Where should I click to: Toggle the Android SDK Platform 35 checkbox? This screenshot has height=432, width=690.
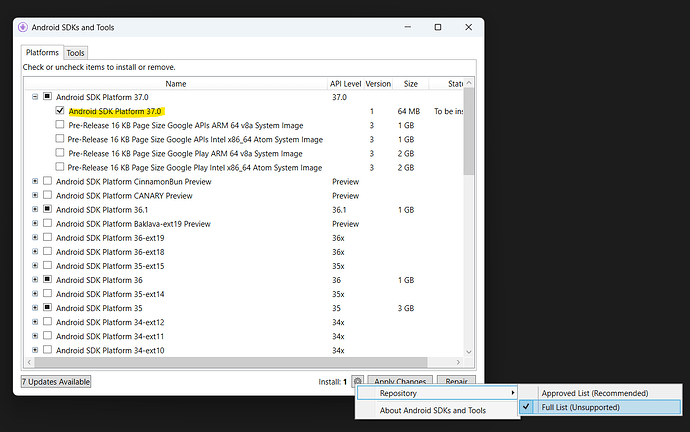[x=48, y=308]
